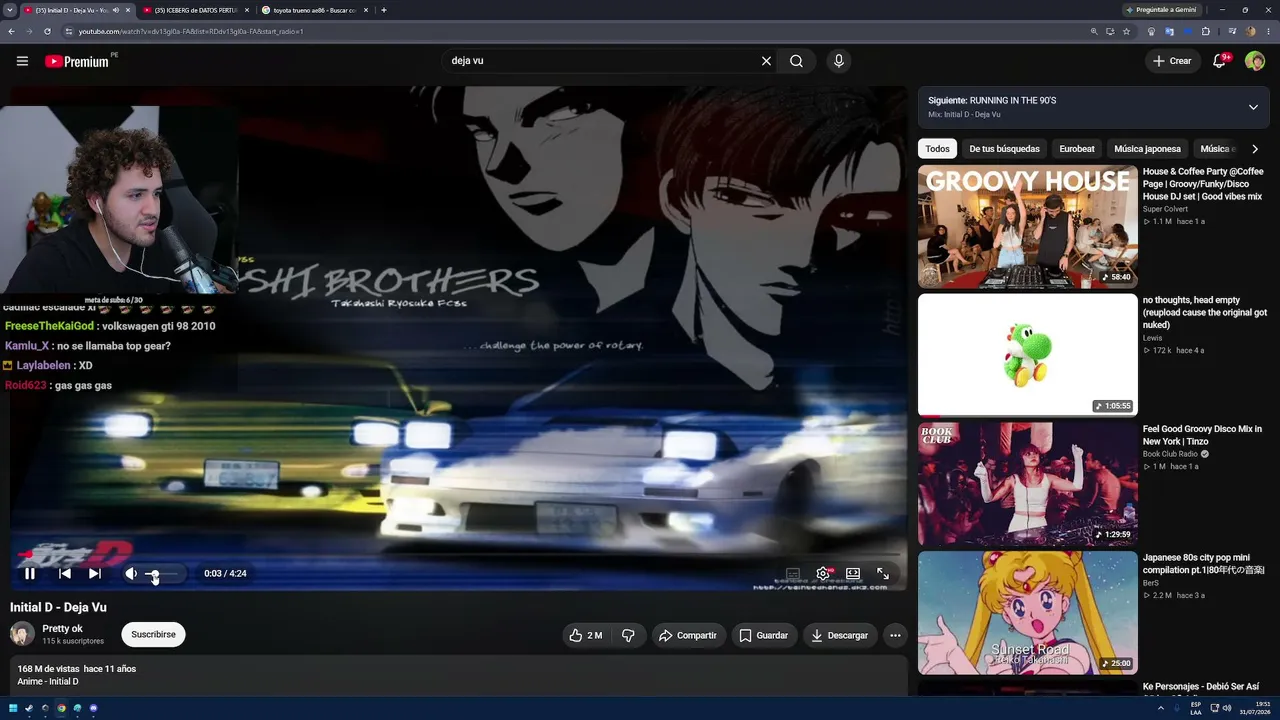The height and width of the screenshot is (720, 1280).
Task: Skip to the next video
Action: pos(94,573)
